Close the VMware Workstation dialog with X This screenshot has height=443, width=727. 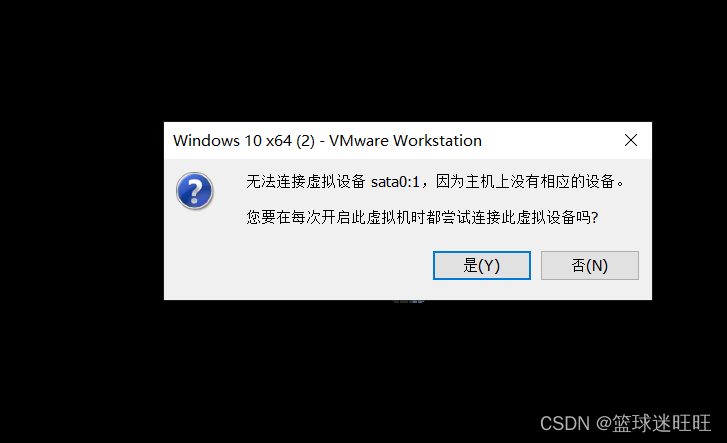click(x=631, y=140)
